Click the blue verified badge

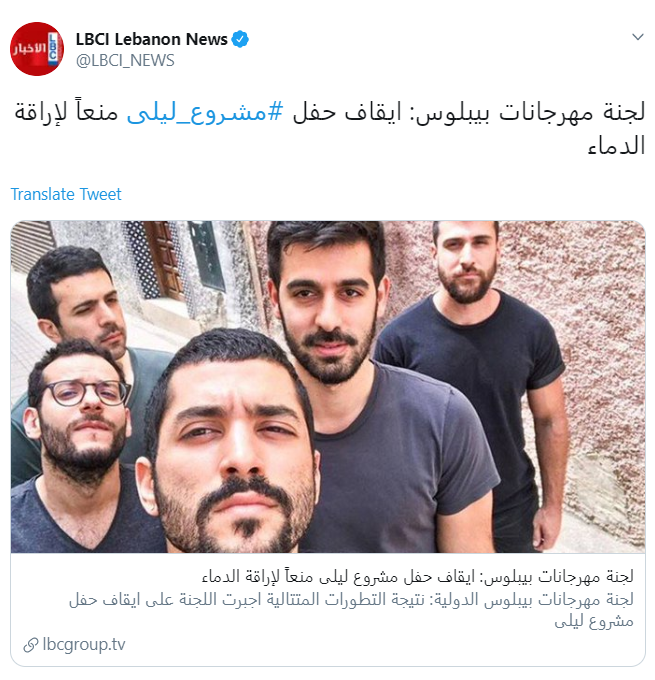(240, 39)
